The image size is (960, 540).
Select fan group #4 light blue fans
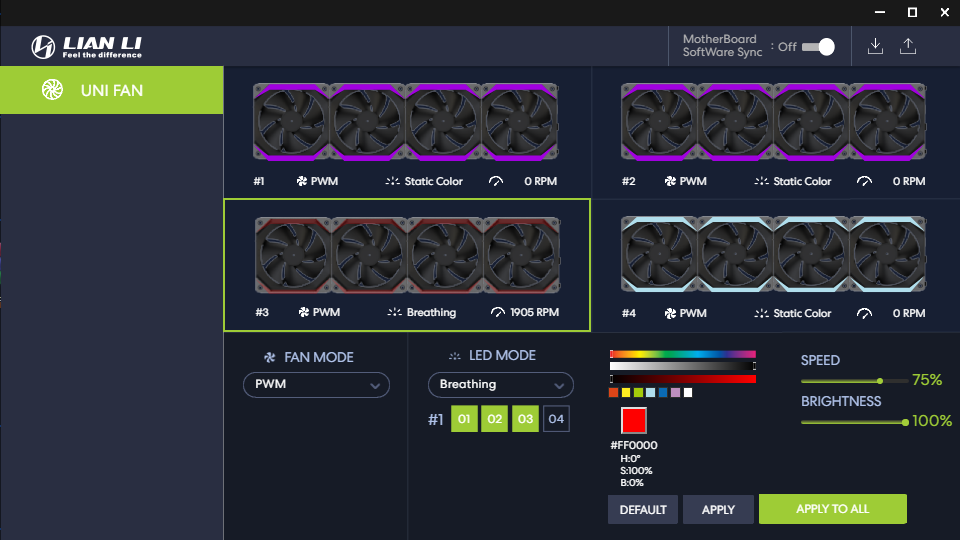coord(774,254)
